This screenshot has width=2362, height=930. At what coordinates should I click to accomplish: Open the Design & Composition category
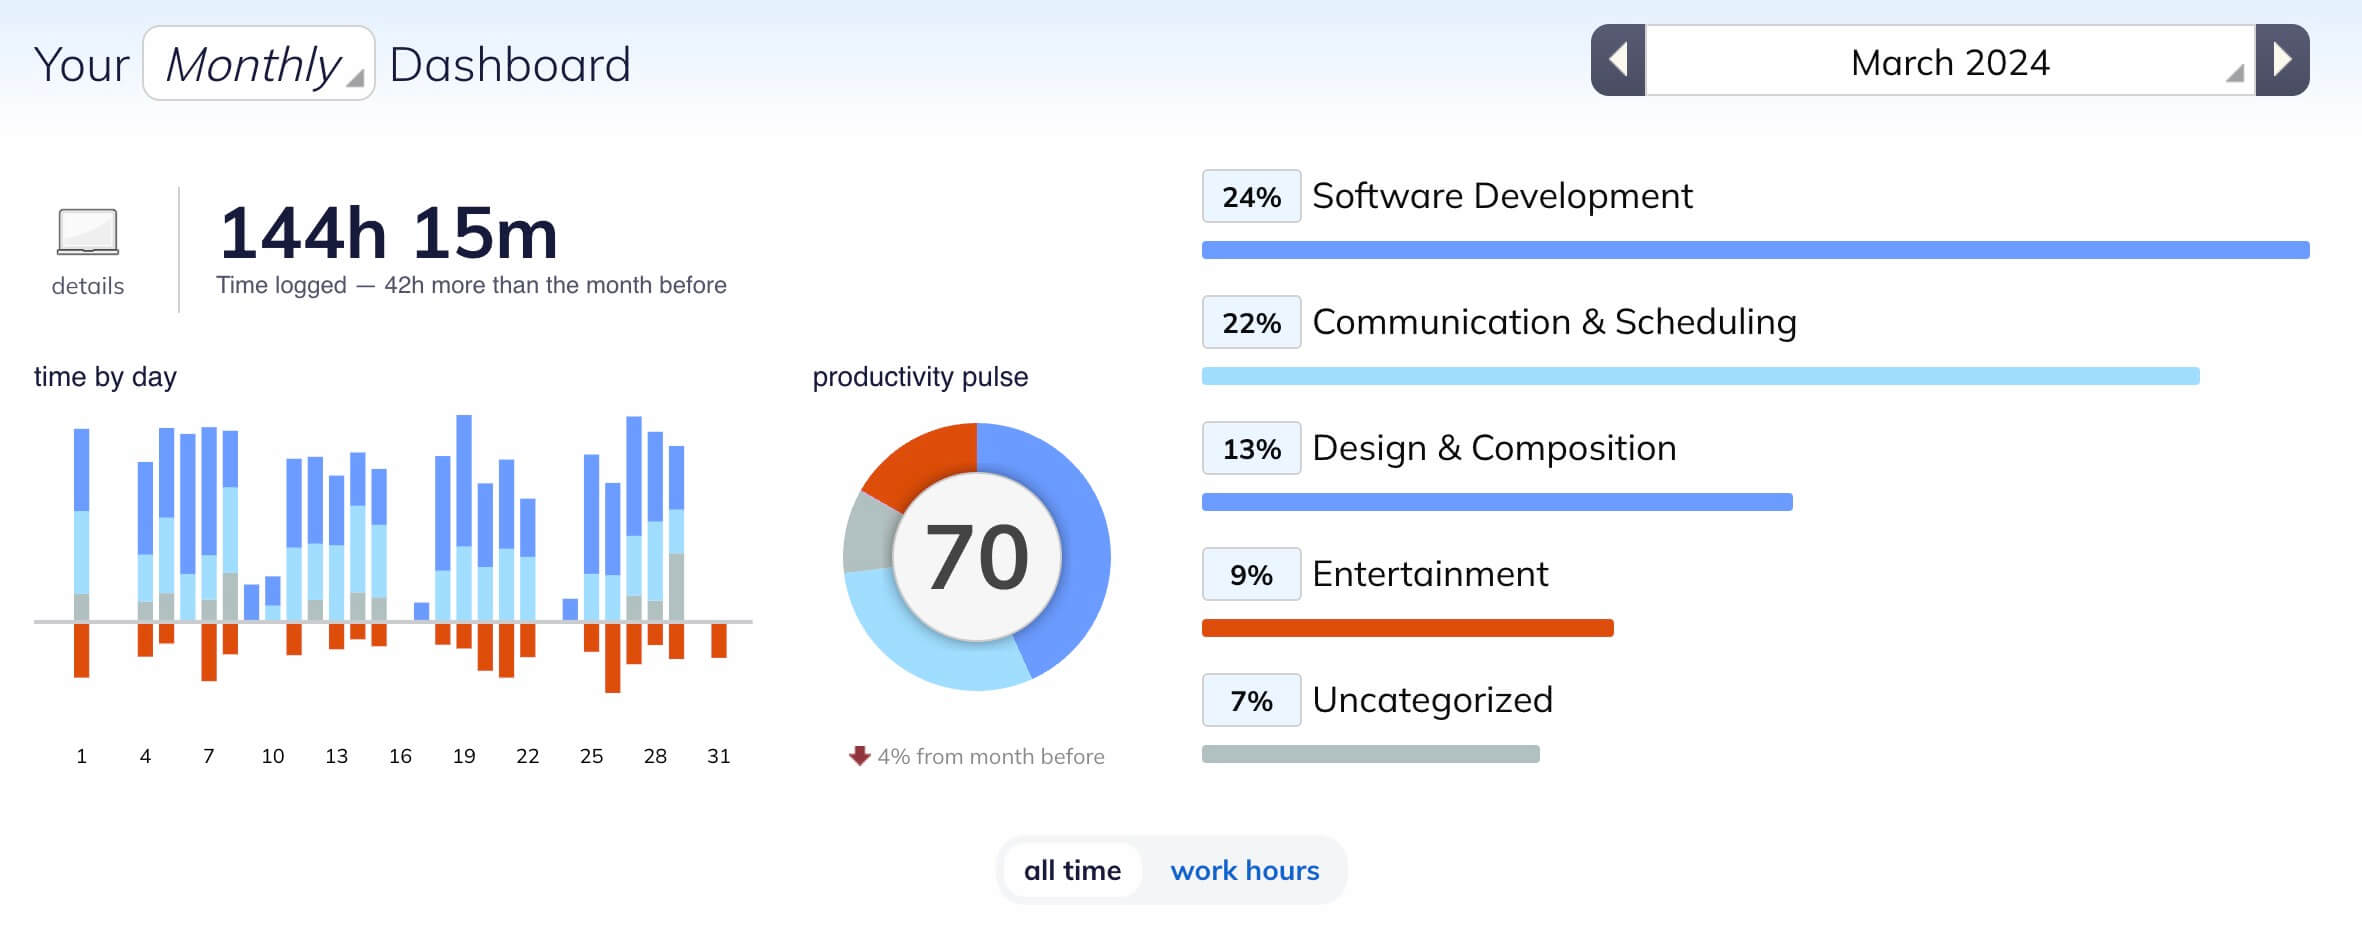coord(1494,448)
